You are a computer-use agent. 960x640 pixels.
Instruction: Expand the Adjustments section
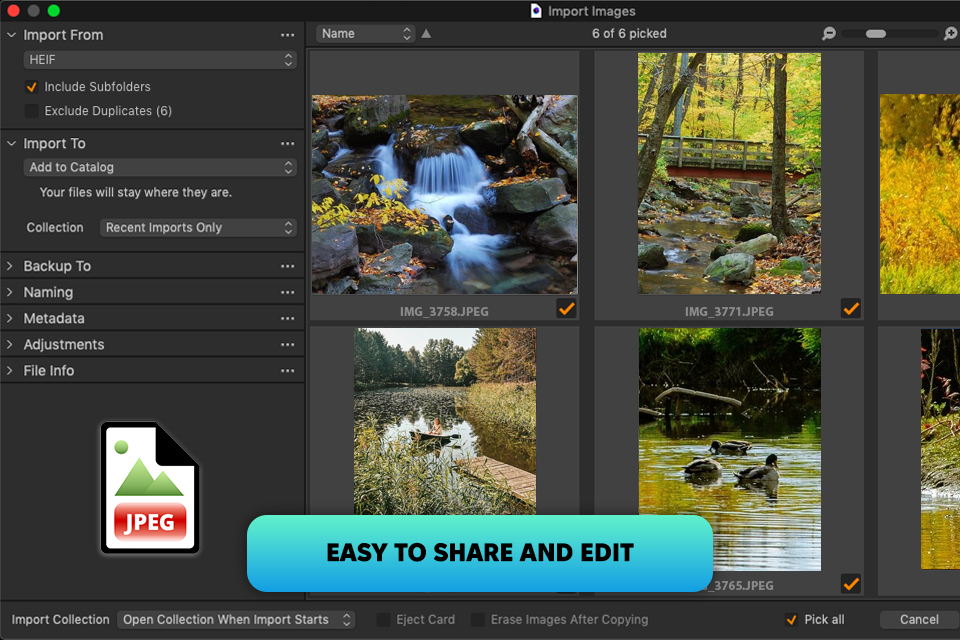10,345
